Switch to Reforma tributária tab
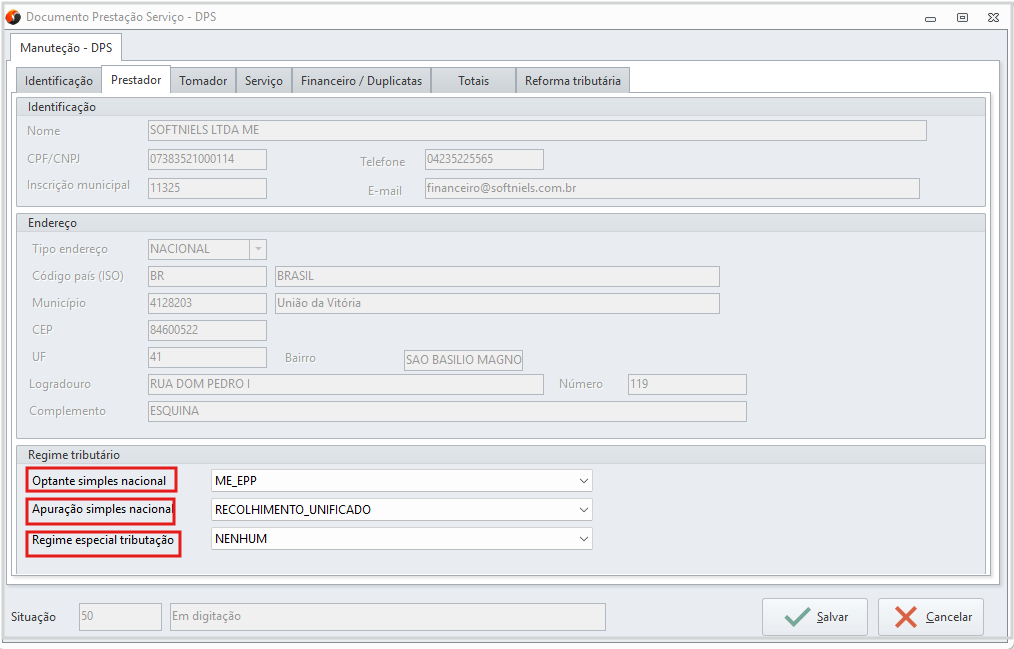 573,81
